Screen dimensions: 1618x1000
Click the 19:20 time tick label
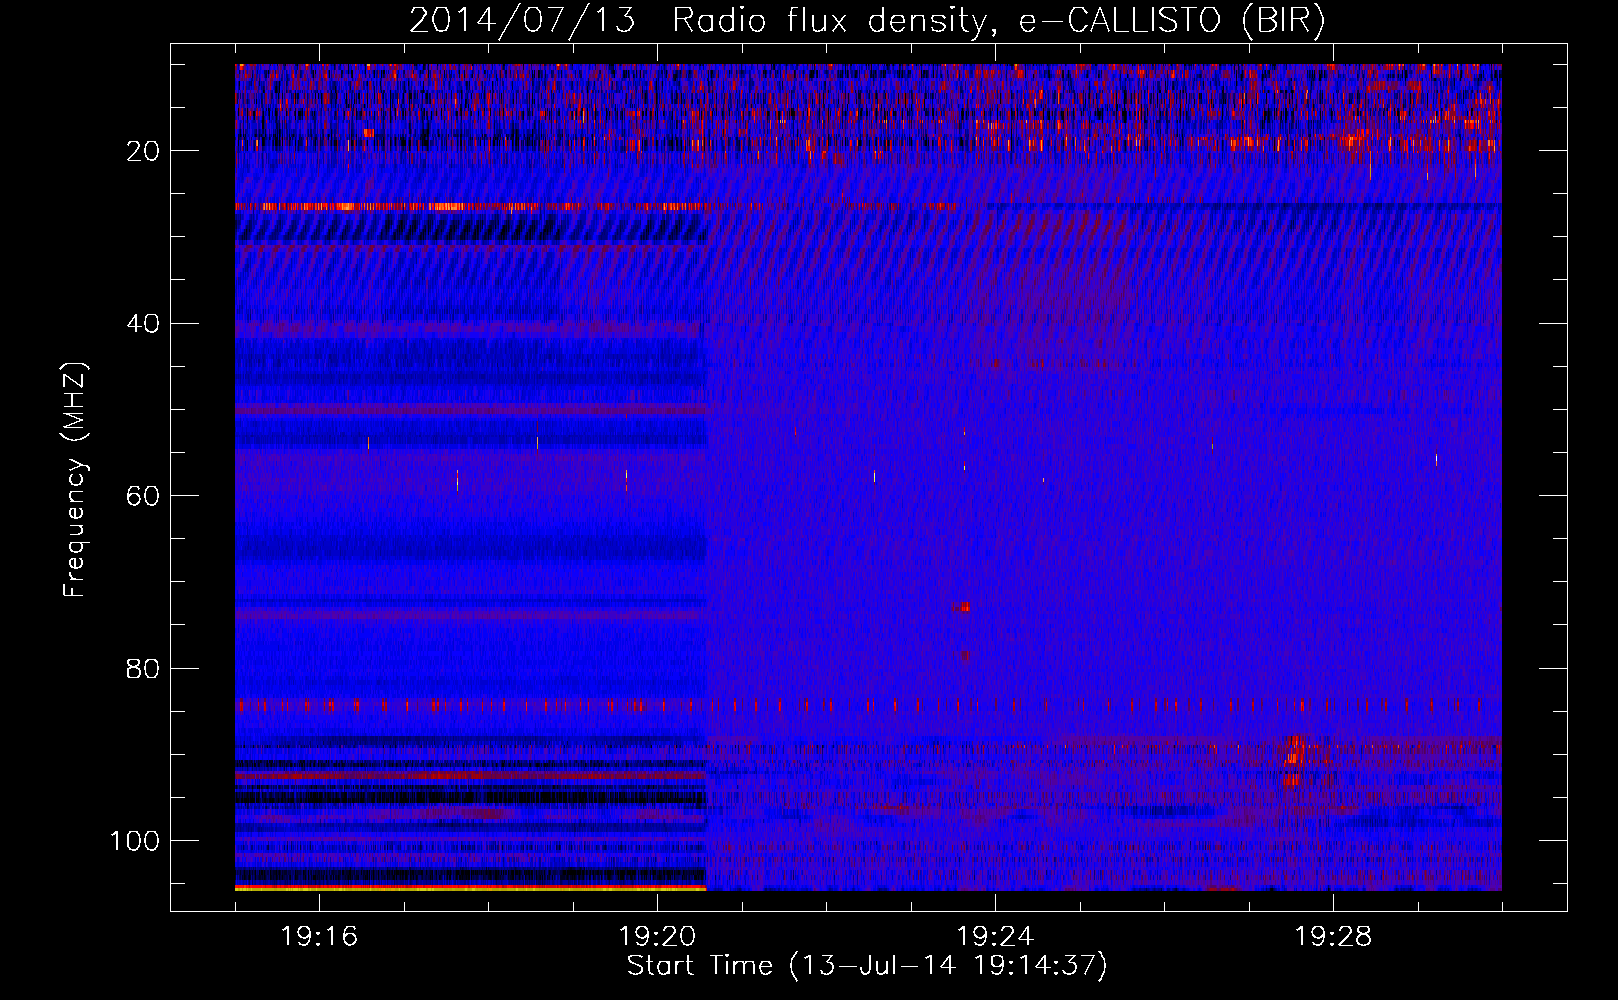pyautogui.click(x=657, y=937)
